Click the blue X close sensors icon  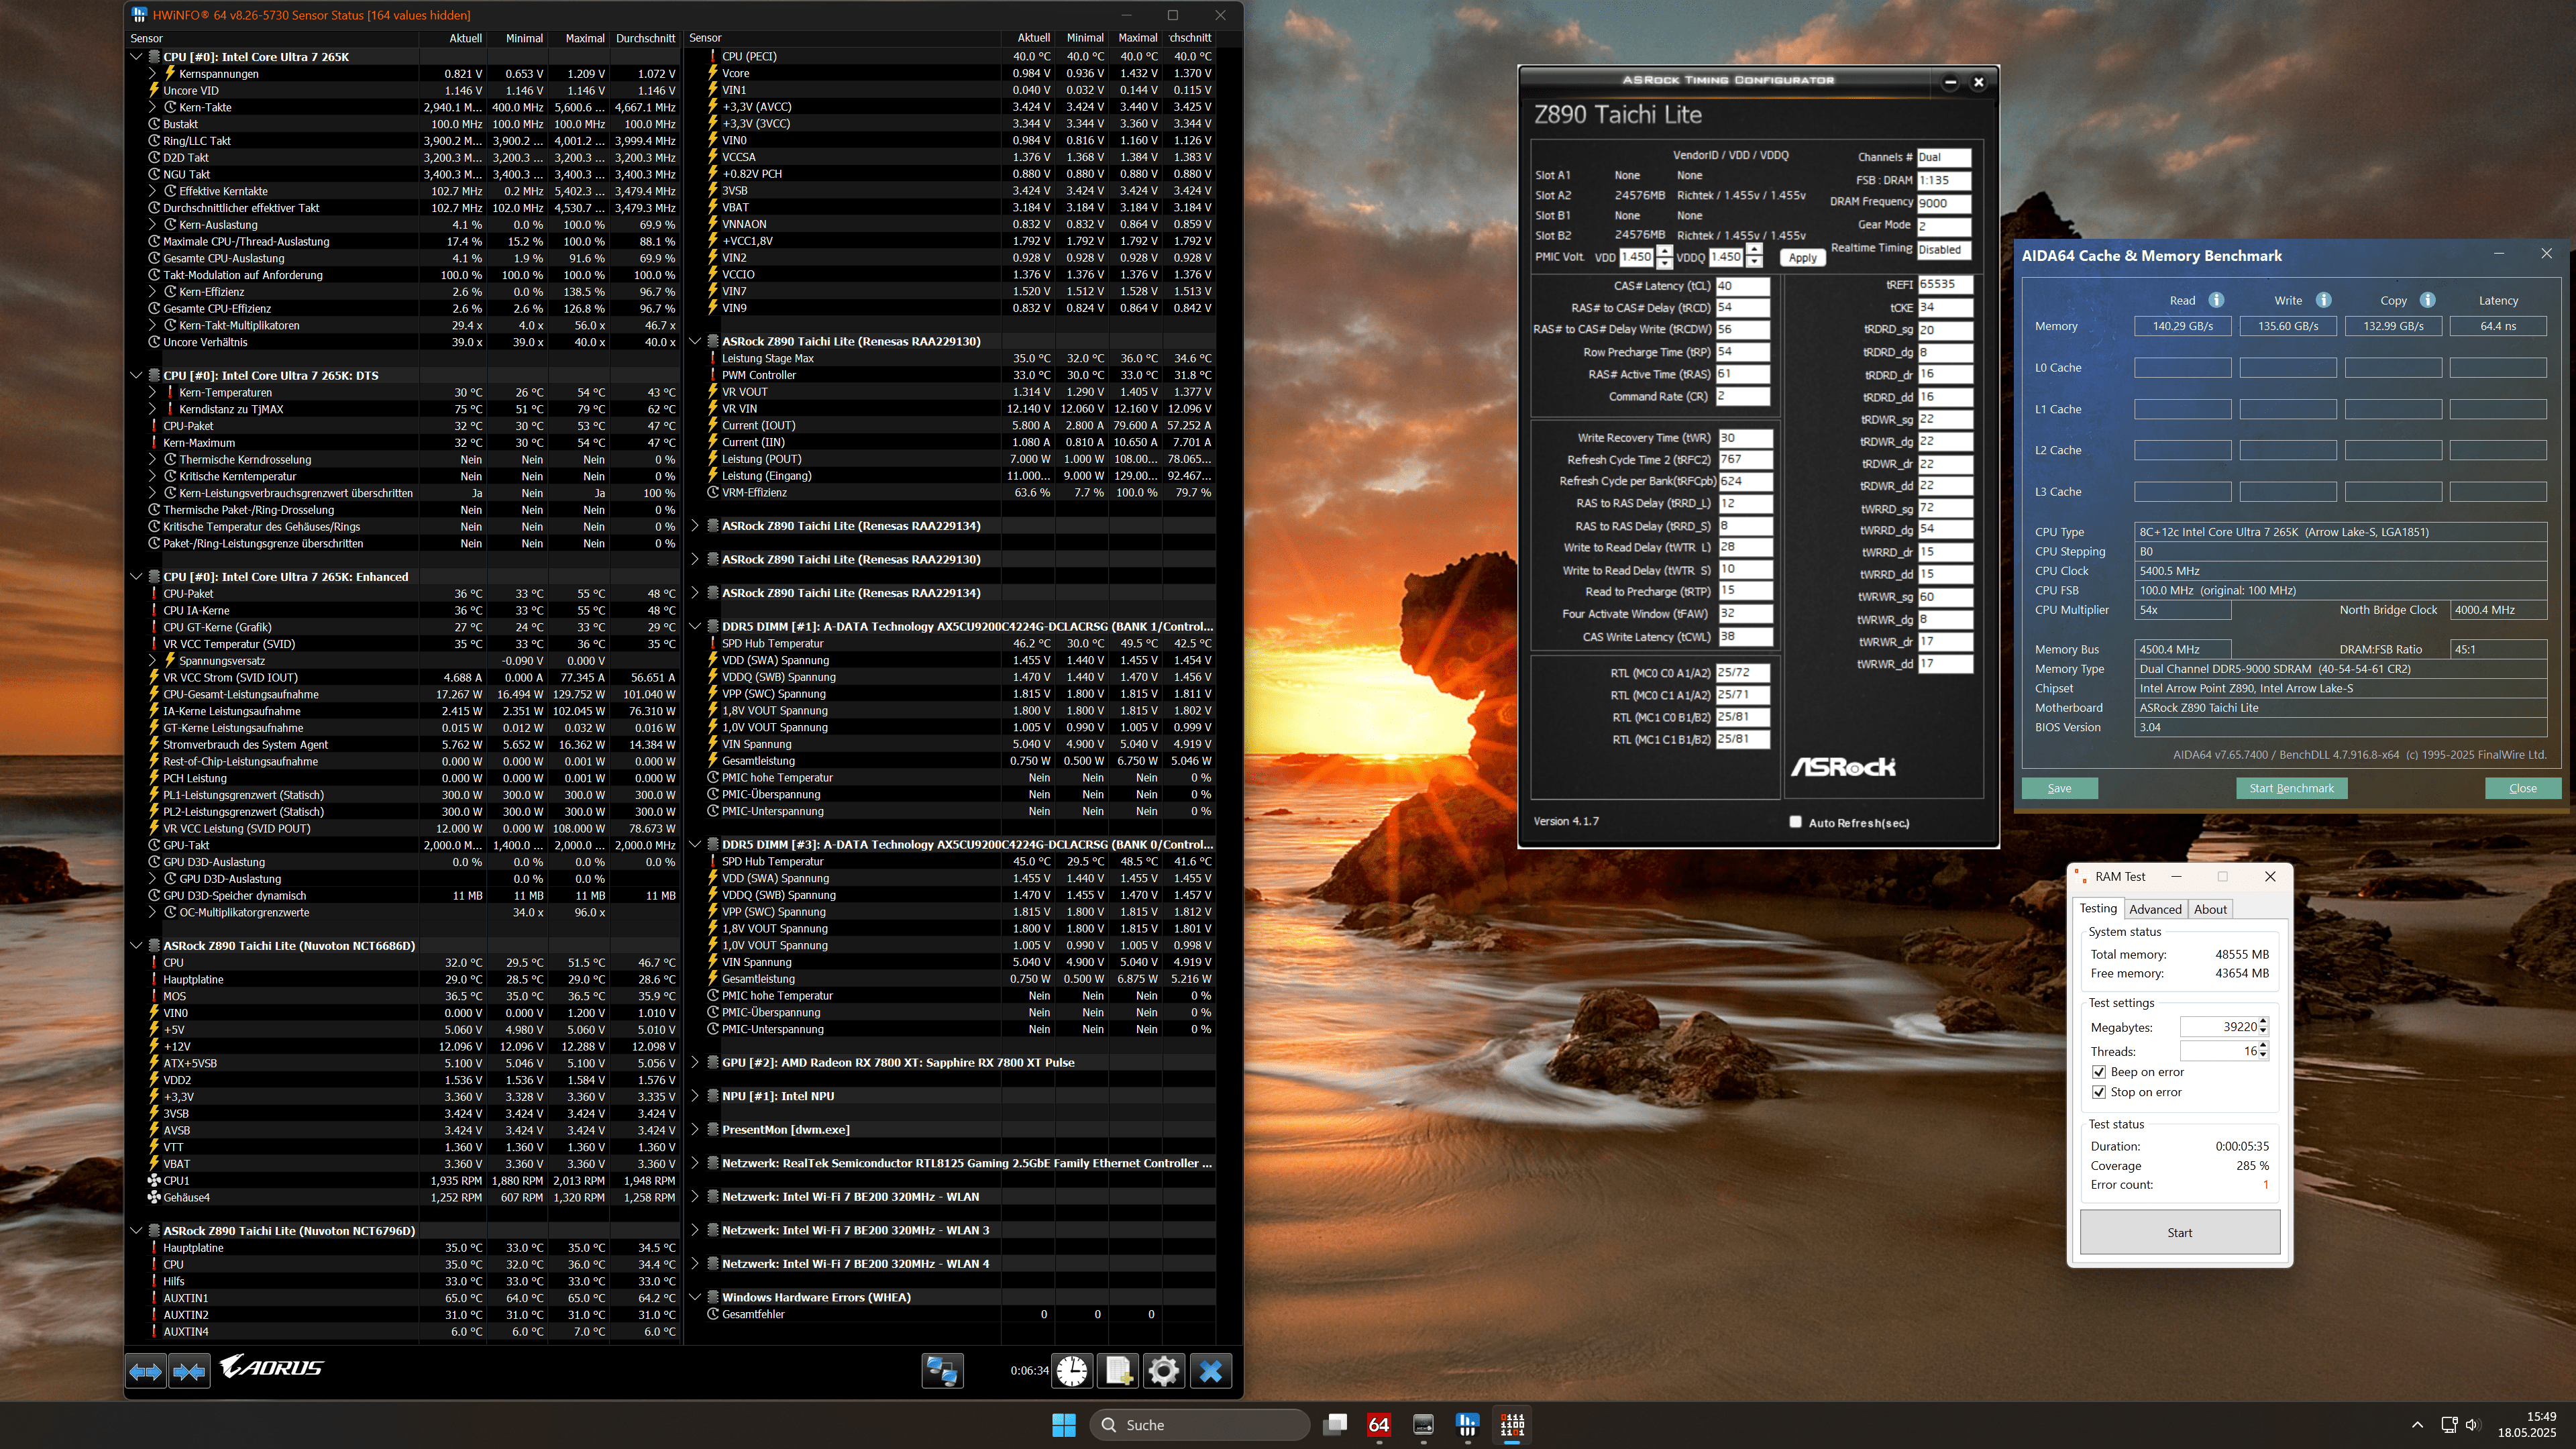1210,1370
